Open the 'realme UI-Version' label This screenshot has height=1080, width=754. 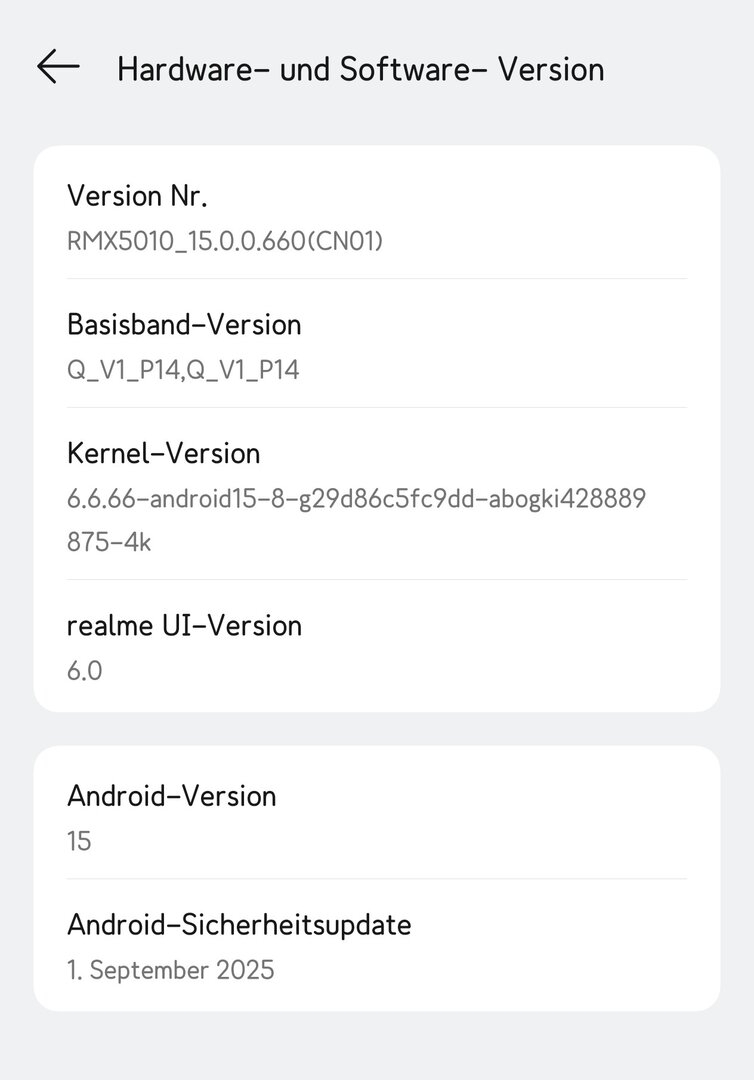184,626
